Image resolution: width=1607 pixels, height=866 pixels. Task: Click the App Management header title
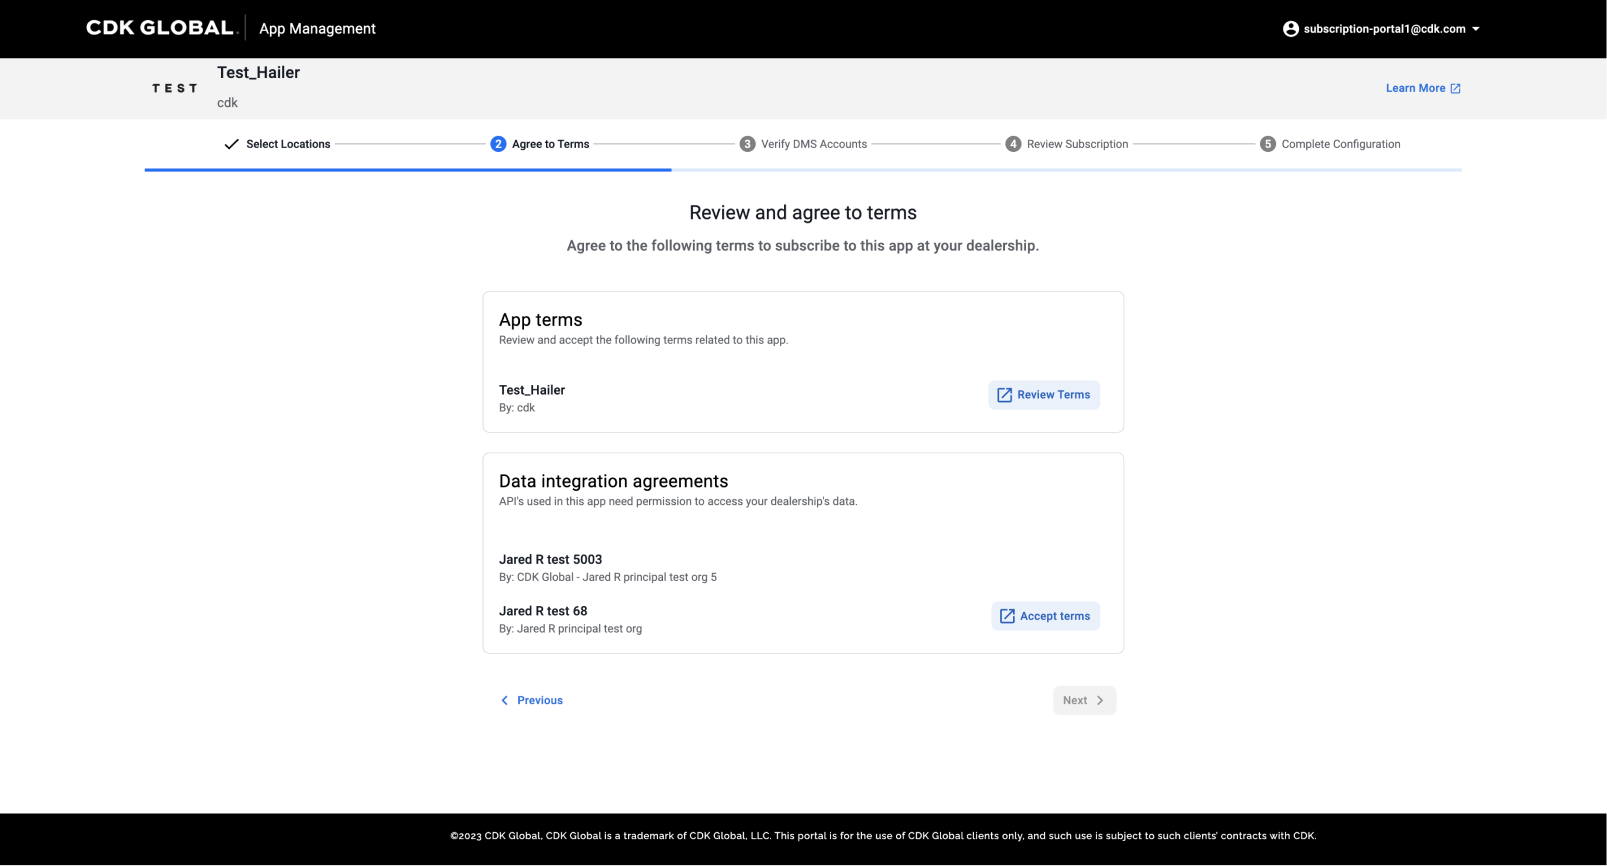(317, 29)
